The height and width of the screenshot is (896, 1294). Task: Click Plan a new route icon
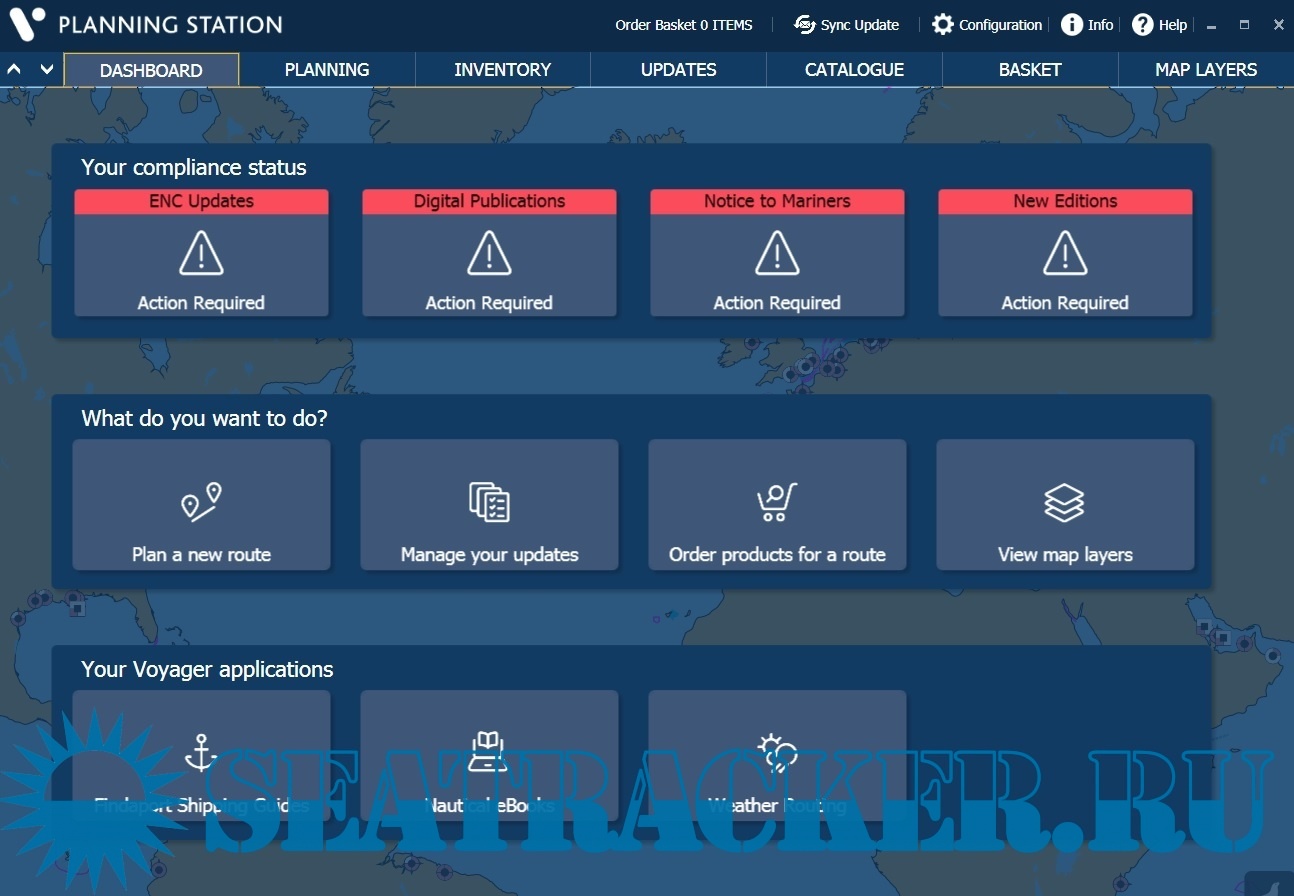[201, 501]
